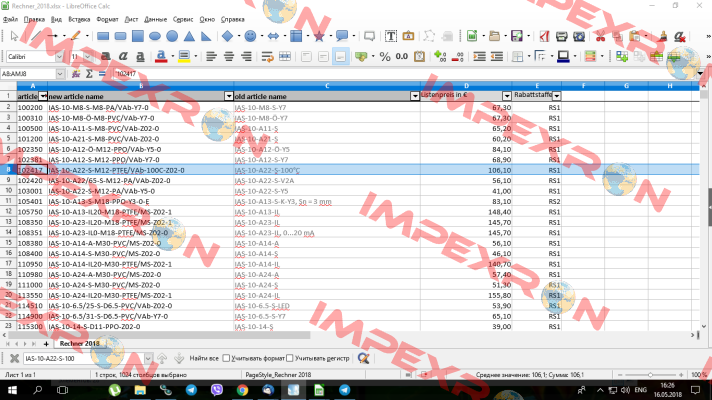Merge and center cells
The width and height of the screenshot is (712, 400).
(x=285, y=56)
